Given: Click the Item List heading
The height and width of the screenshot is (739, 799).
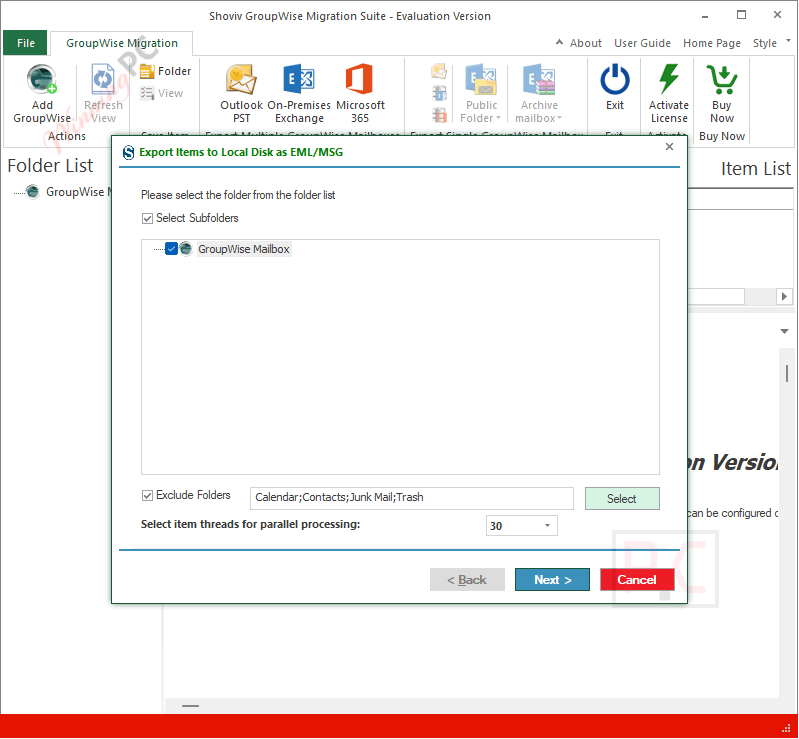Looking at the screenshot, I should (x=755, y=169).
